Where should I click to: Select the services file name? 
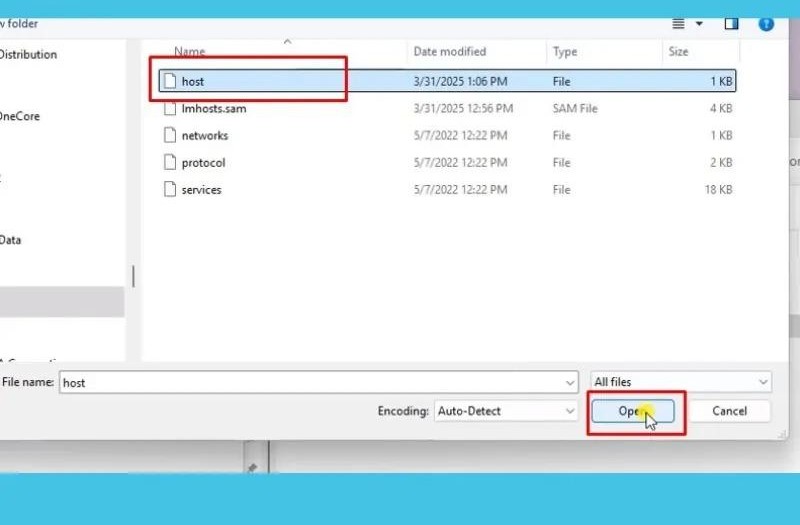point(201,190)
